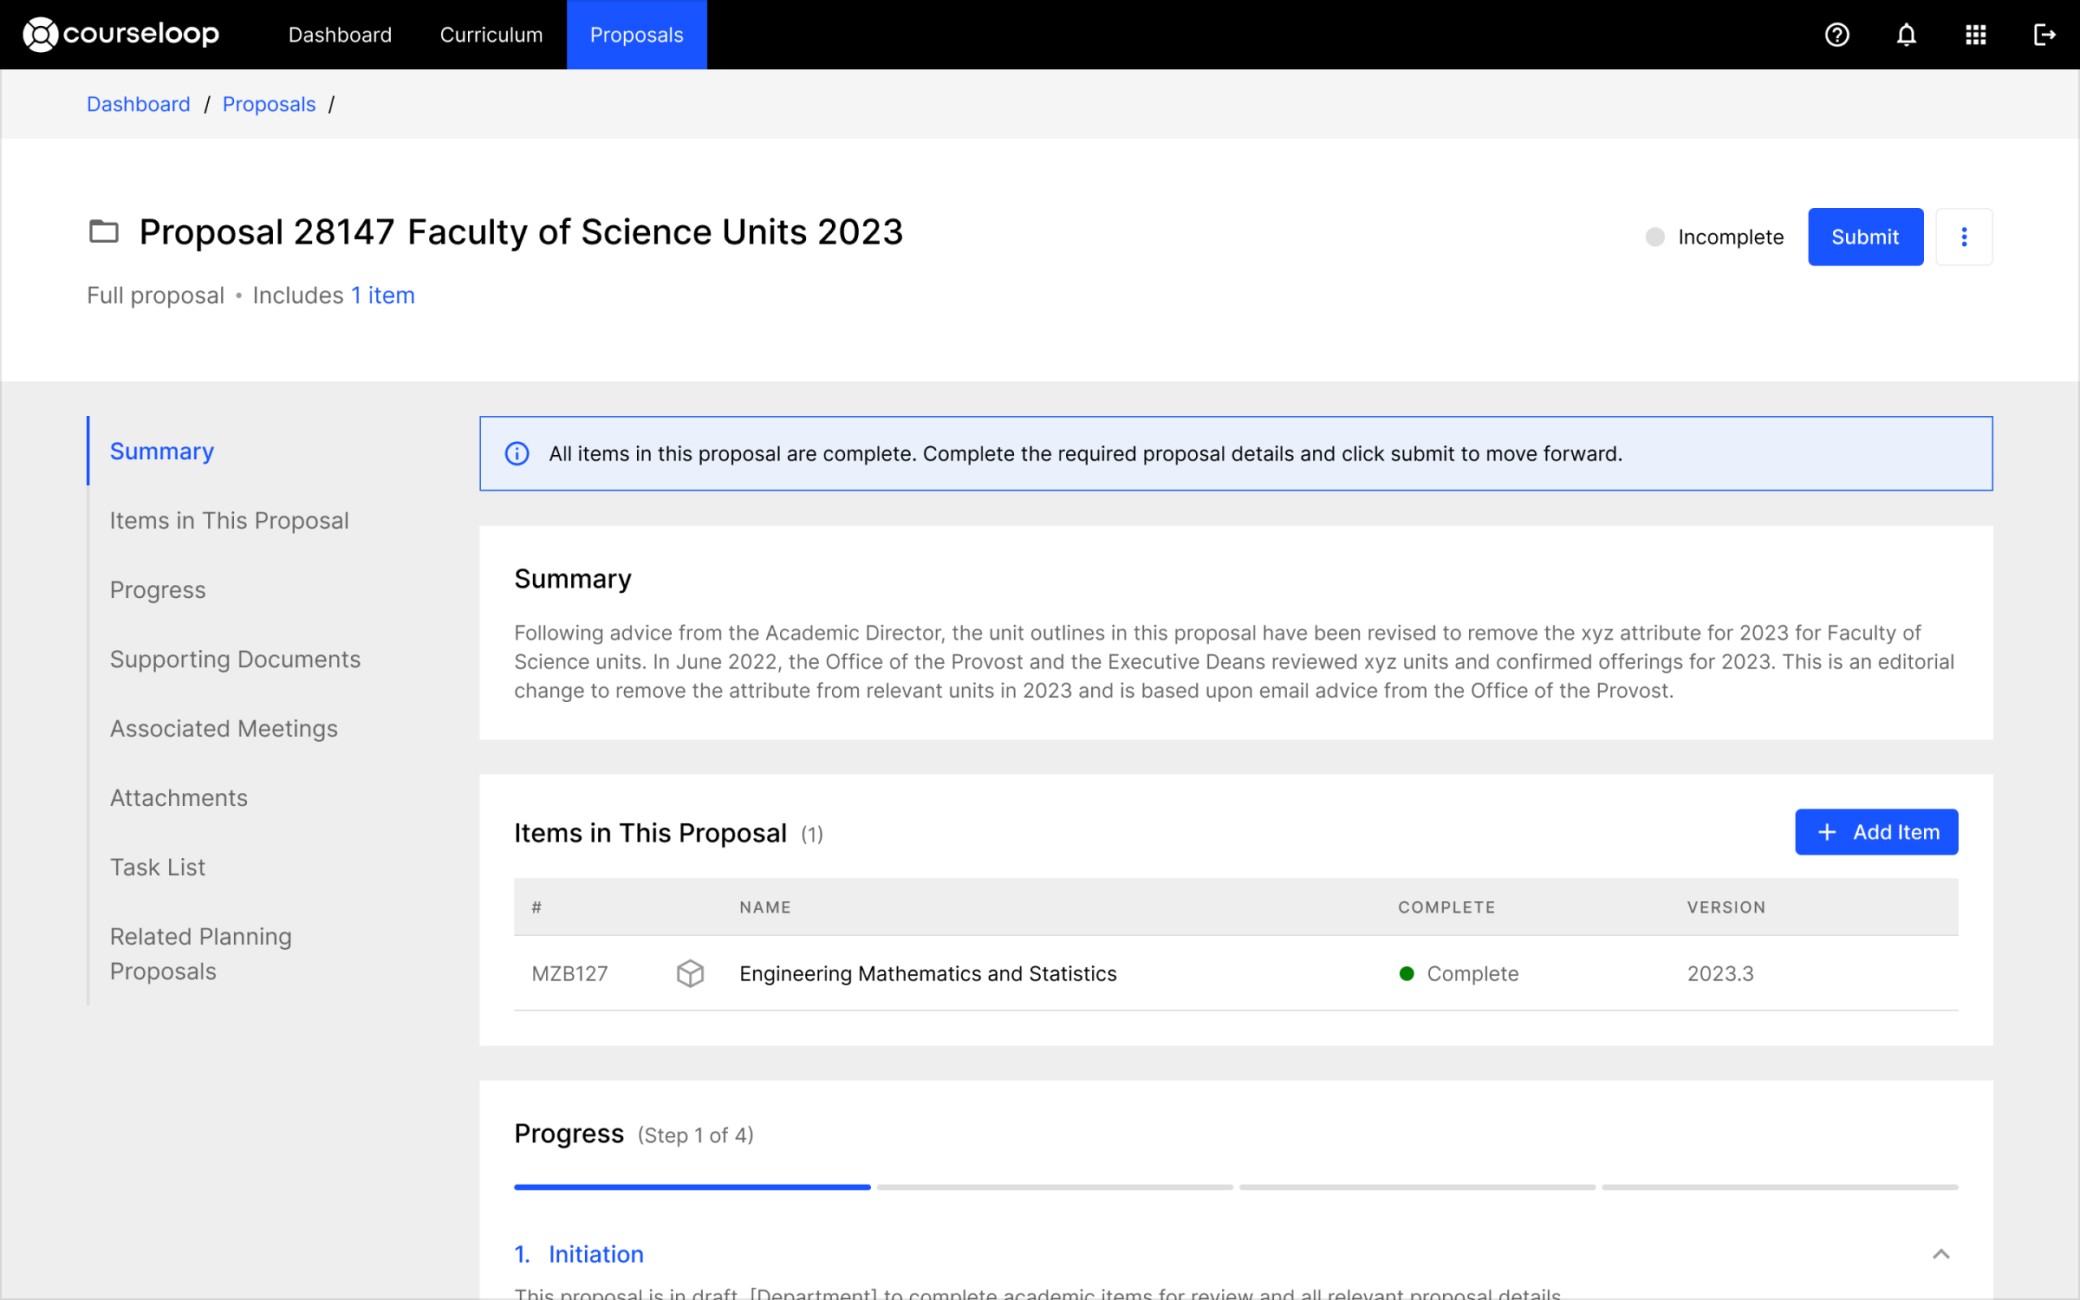Screen dimensions: 2080x1300
Task: Click the '1 item' link
Action: point(382,295)
